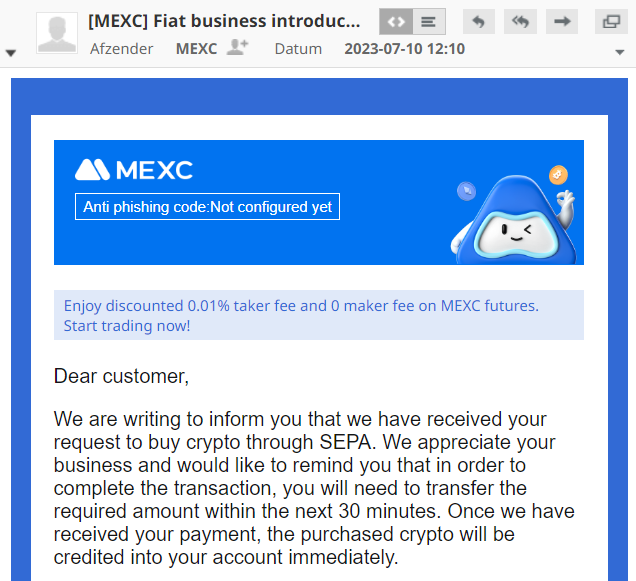This screenshot has width=636, height=581.
Task: Click the sender avatar placeholder
Action: pos(57,33)
